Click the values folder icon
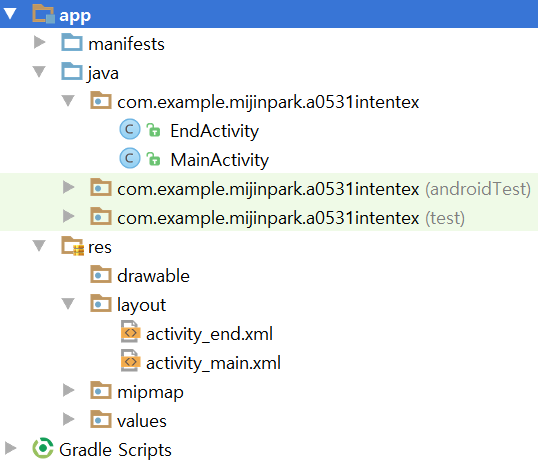538x471 pixels. click(x=101, y=419)
